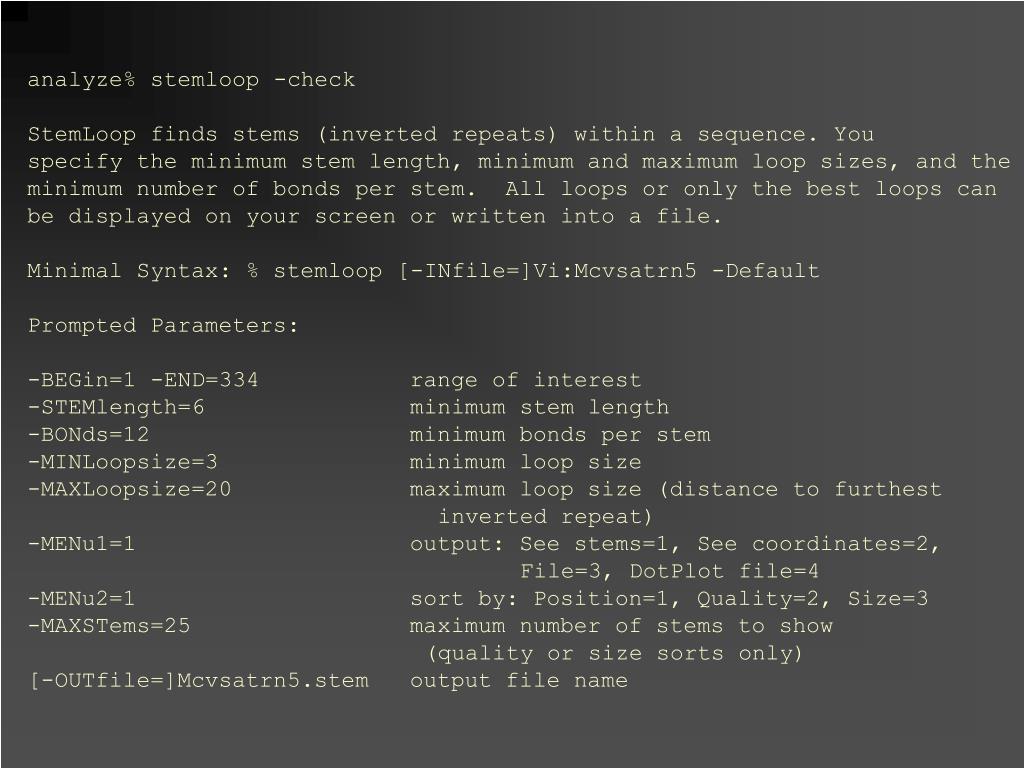The image size is (1024, 768).
Task: Select the -BONds=12 parameter line
Action: 88,435
